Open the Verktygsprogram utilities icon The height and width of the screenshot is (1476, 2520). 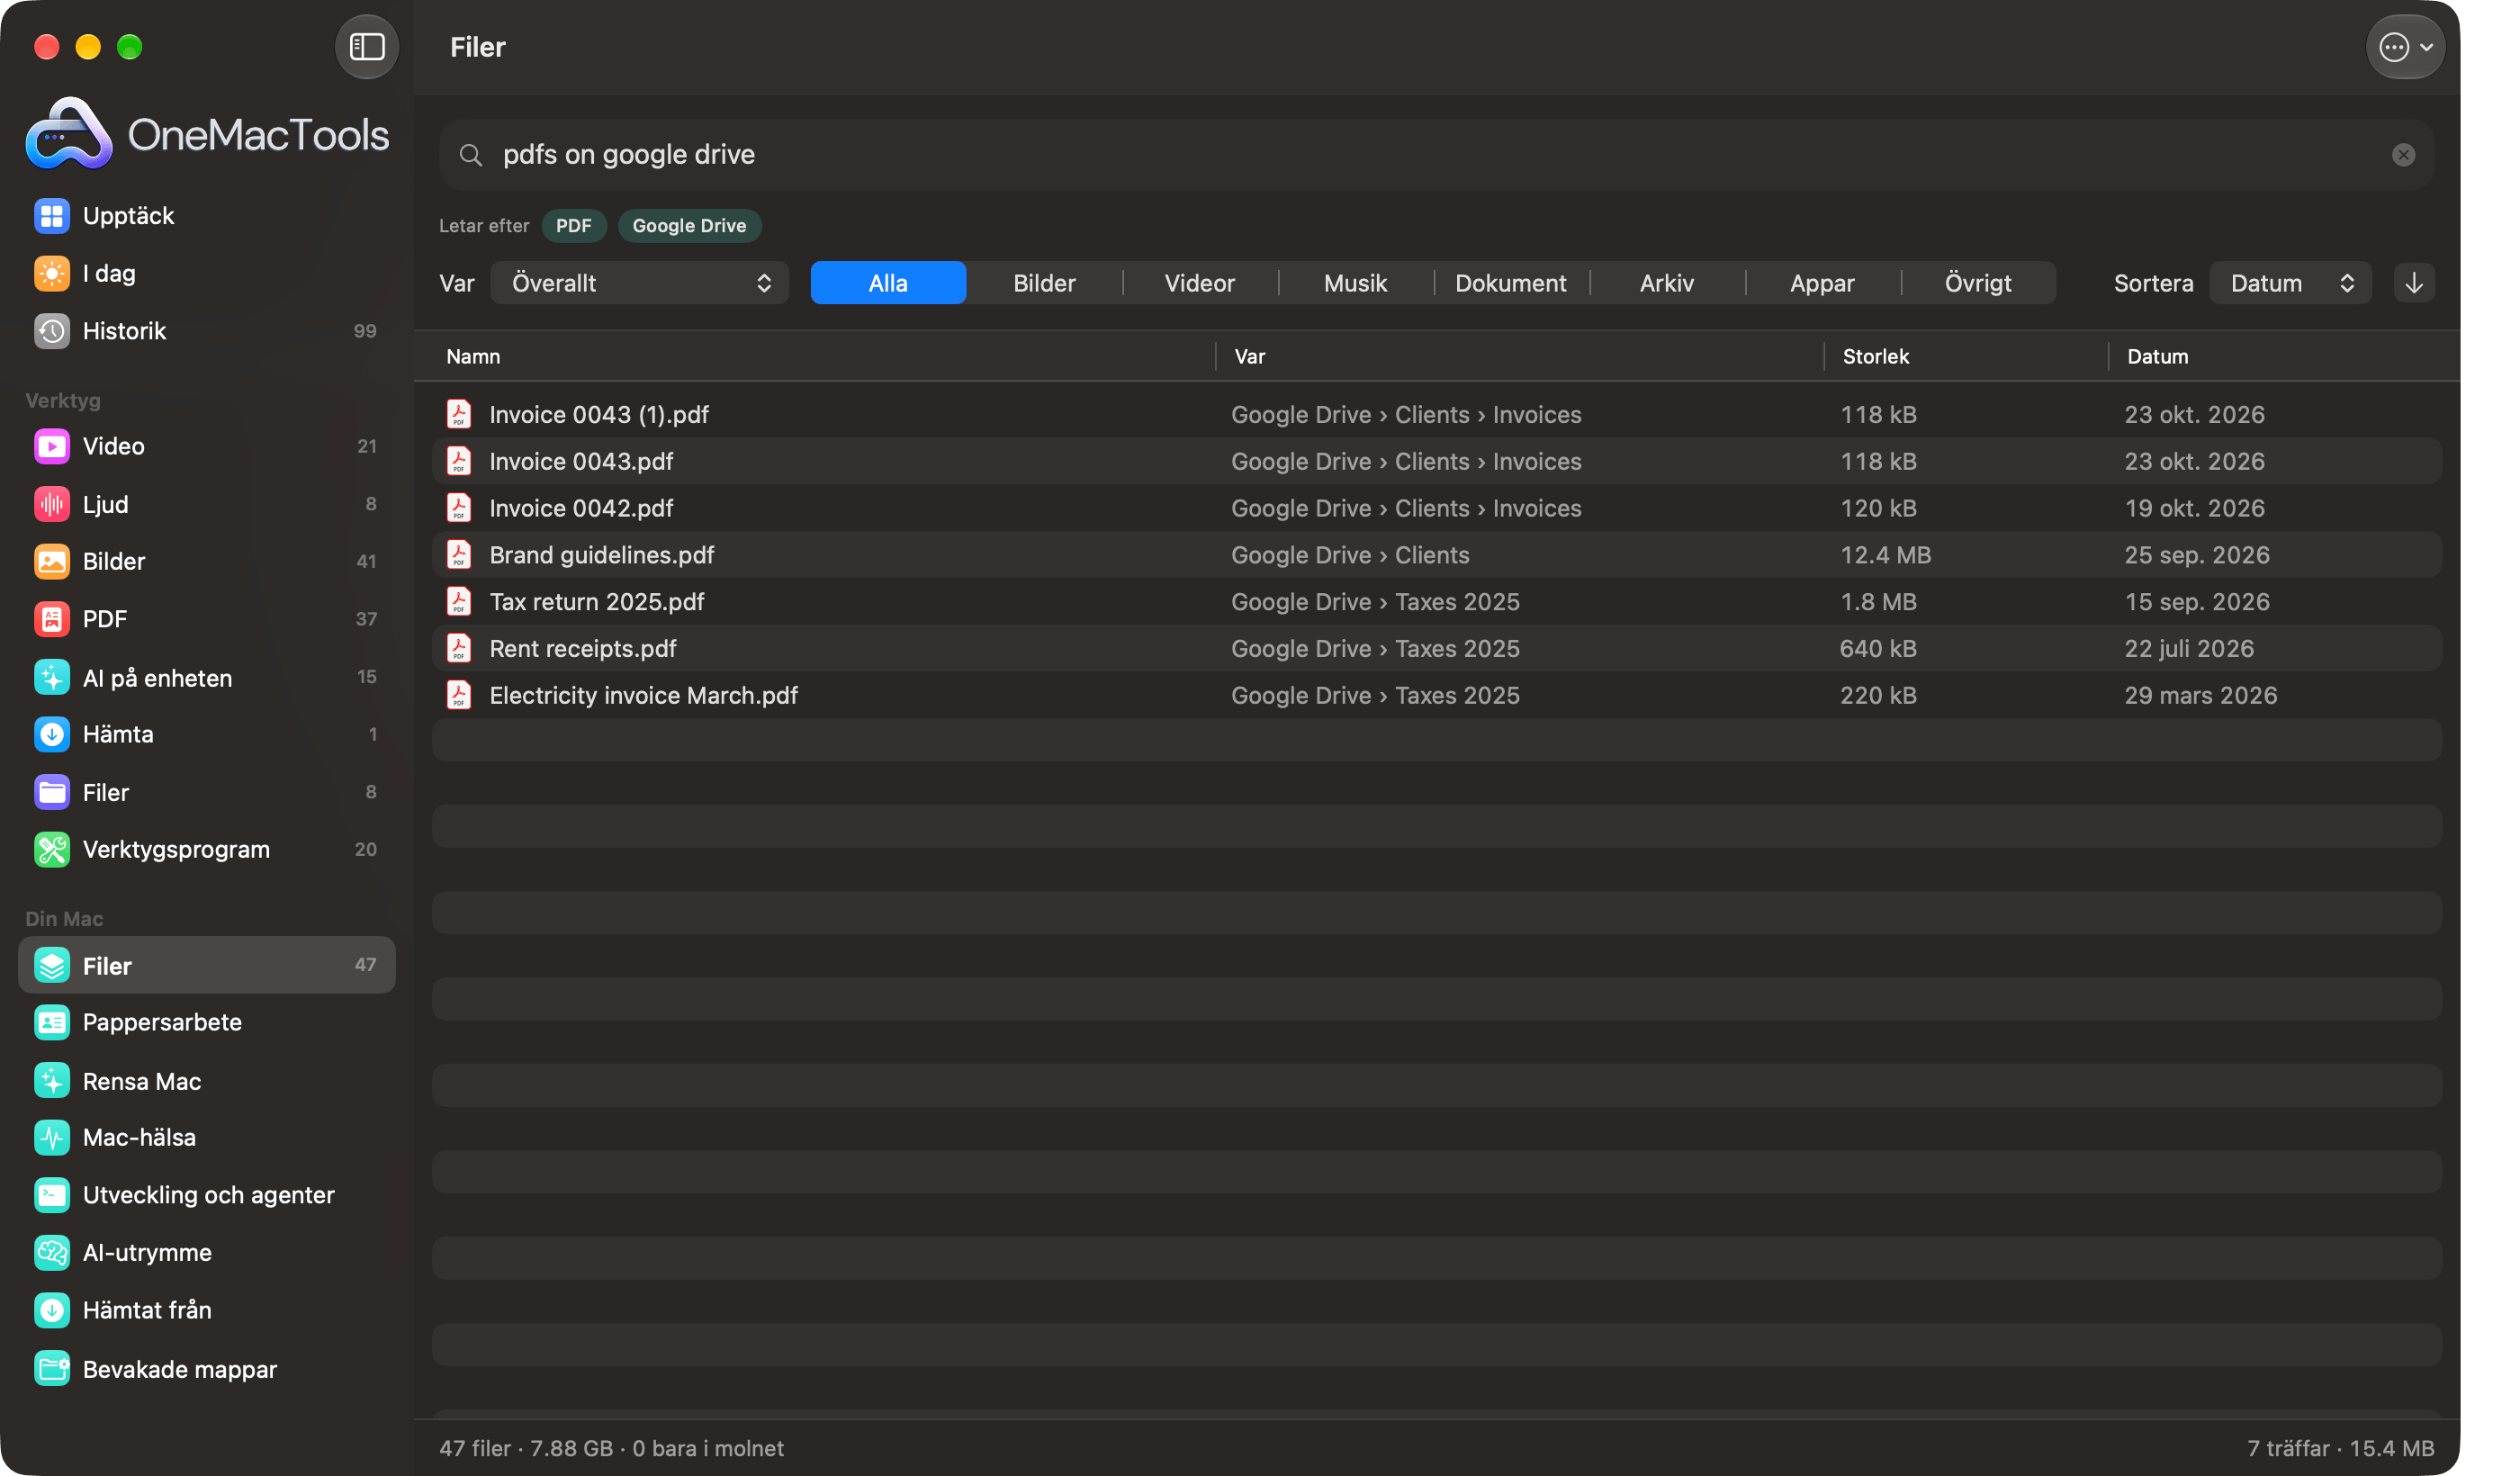(x=52, y=849)
